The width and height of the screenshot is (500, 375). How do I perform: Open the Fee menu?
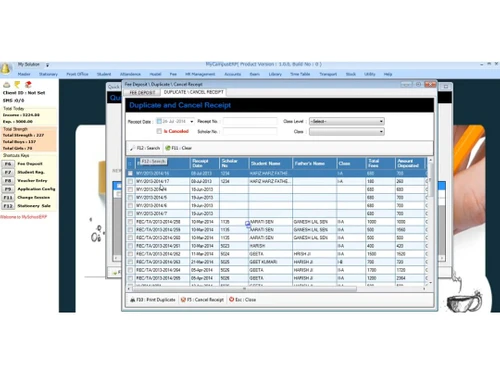tap(173, 74)
